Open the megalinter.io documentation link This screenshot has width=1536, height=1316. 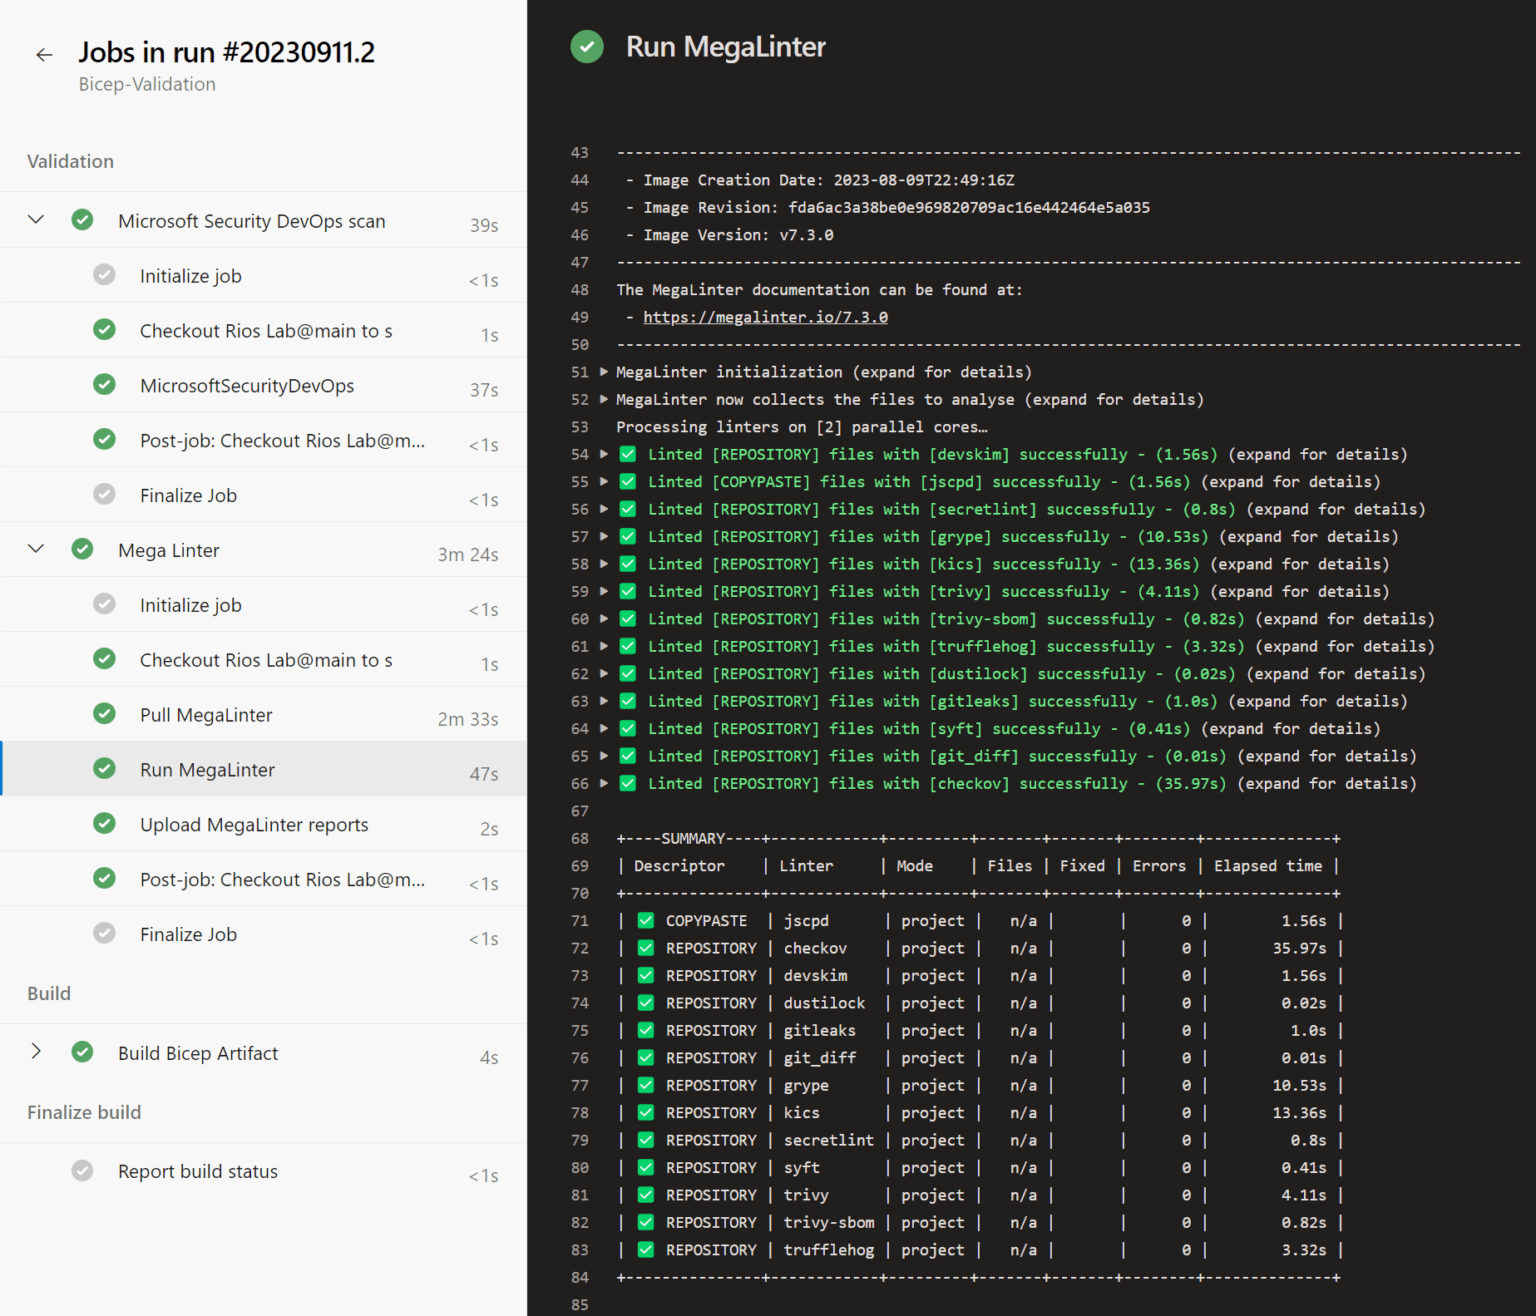tap(765, 317)
